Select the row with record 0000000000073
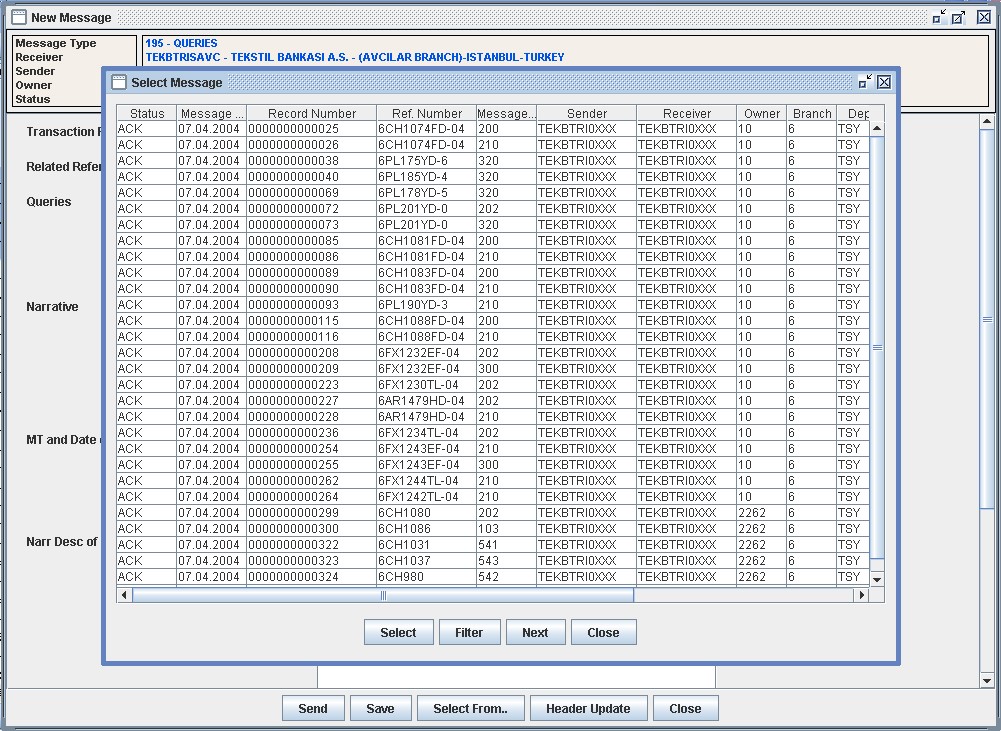The height and width of the screenshot is (731, 1001). click(x=493, y=225)
